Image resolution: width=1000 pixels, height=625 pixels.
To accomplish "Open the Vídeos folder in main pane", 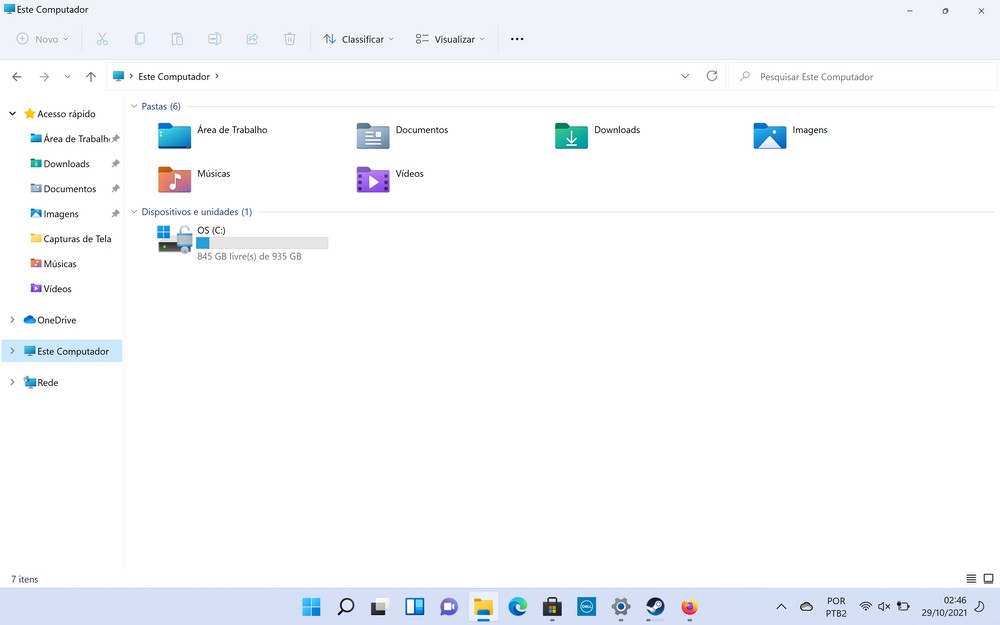I will pyautogui.click(x=373, y=179).
